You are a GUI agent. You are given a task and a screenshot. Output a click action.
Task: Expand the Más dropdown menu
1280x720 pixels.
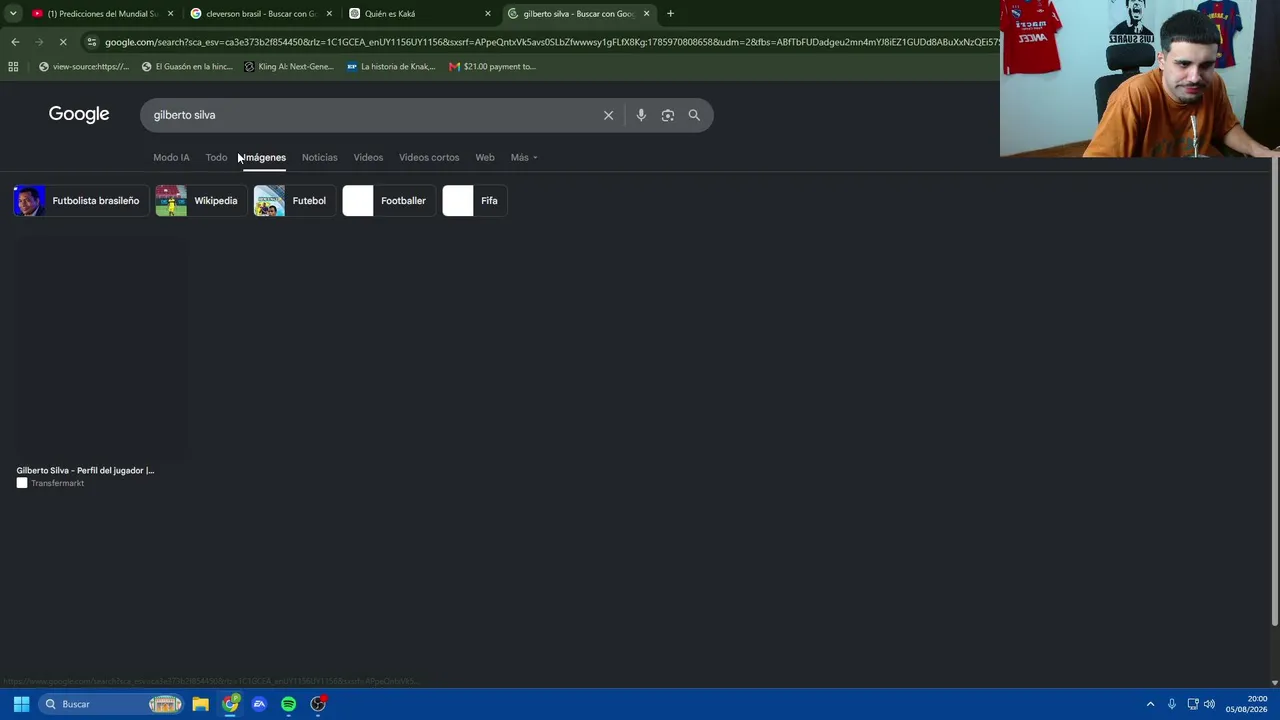tap(524, 157)
